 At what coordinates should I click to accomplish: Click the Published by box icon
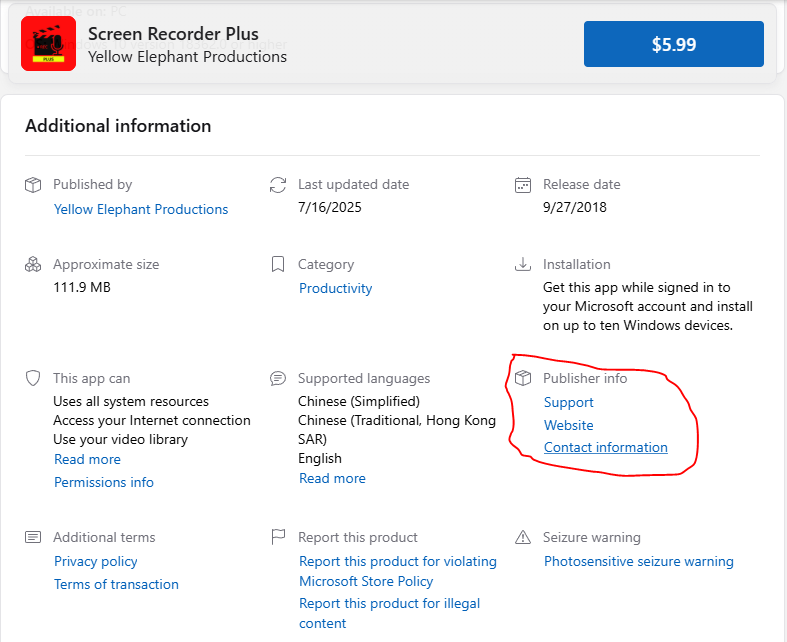tap(33, 185)
